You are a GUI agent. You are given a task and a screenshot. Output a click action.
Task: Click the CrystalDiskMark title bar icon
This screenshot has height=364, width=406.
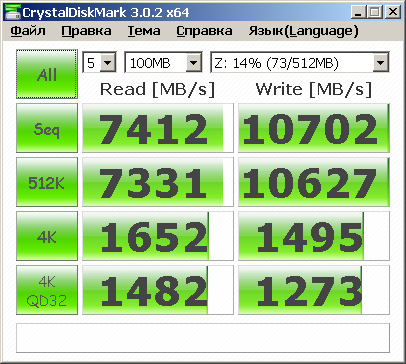pyautogui.click(x=12, y=12)
